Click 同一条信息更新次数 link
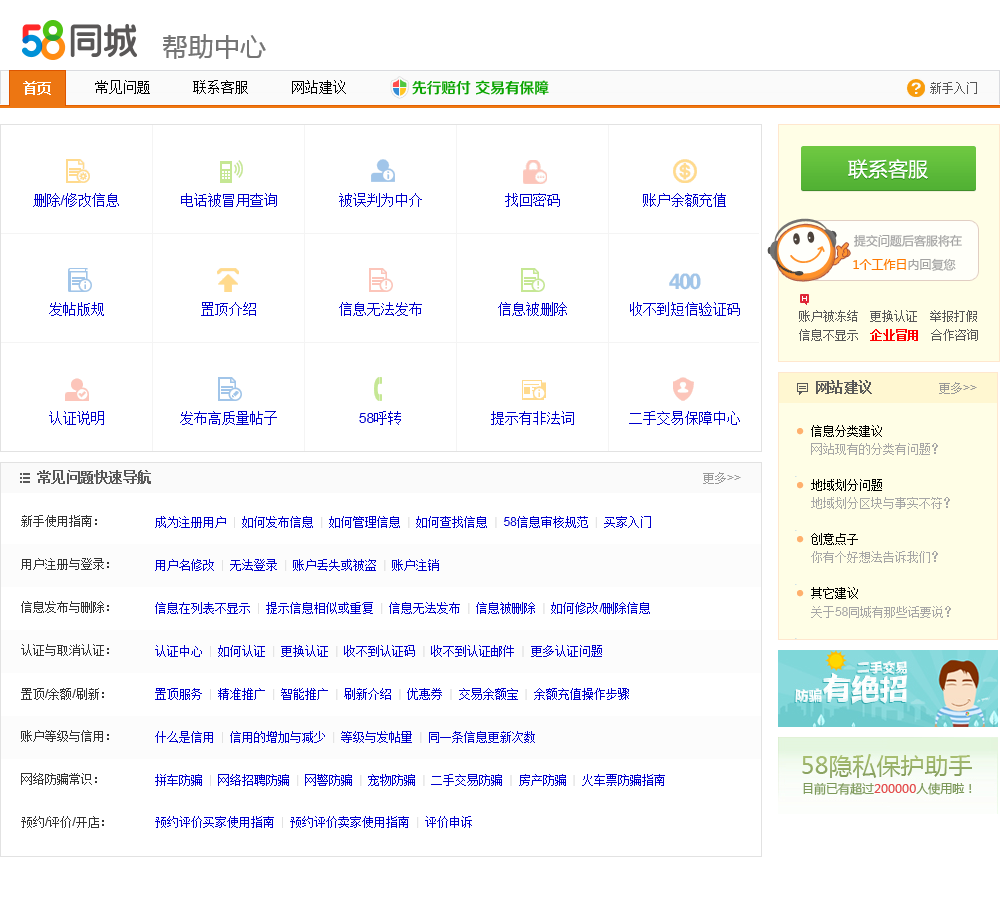This screenshot has width=1000, height=909. click(x=482, y=737)
